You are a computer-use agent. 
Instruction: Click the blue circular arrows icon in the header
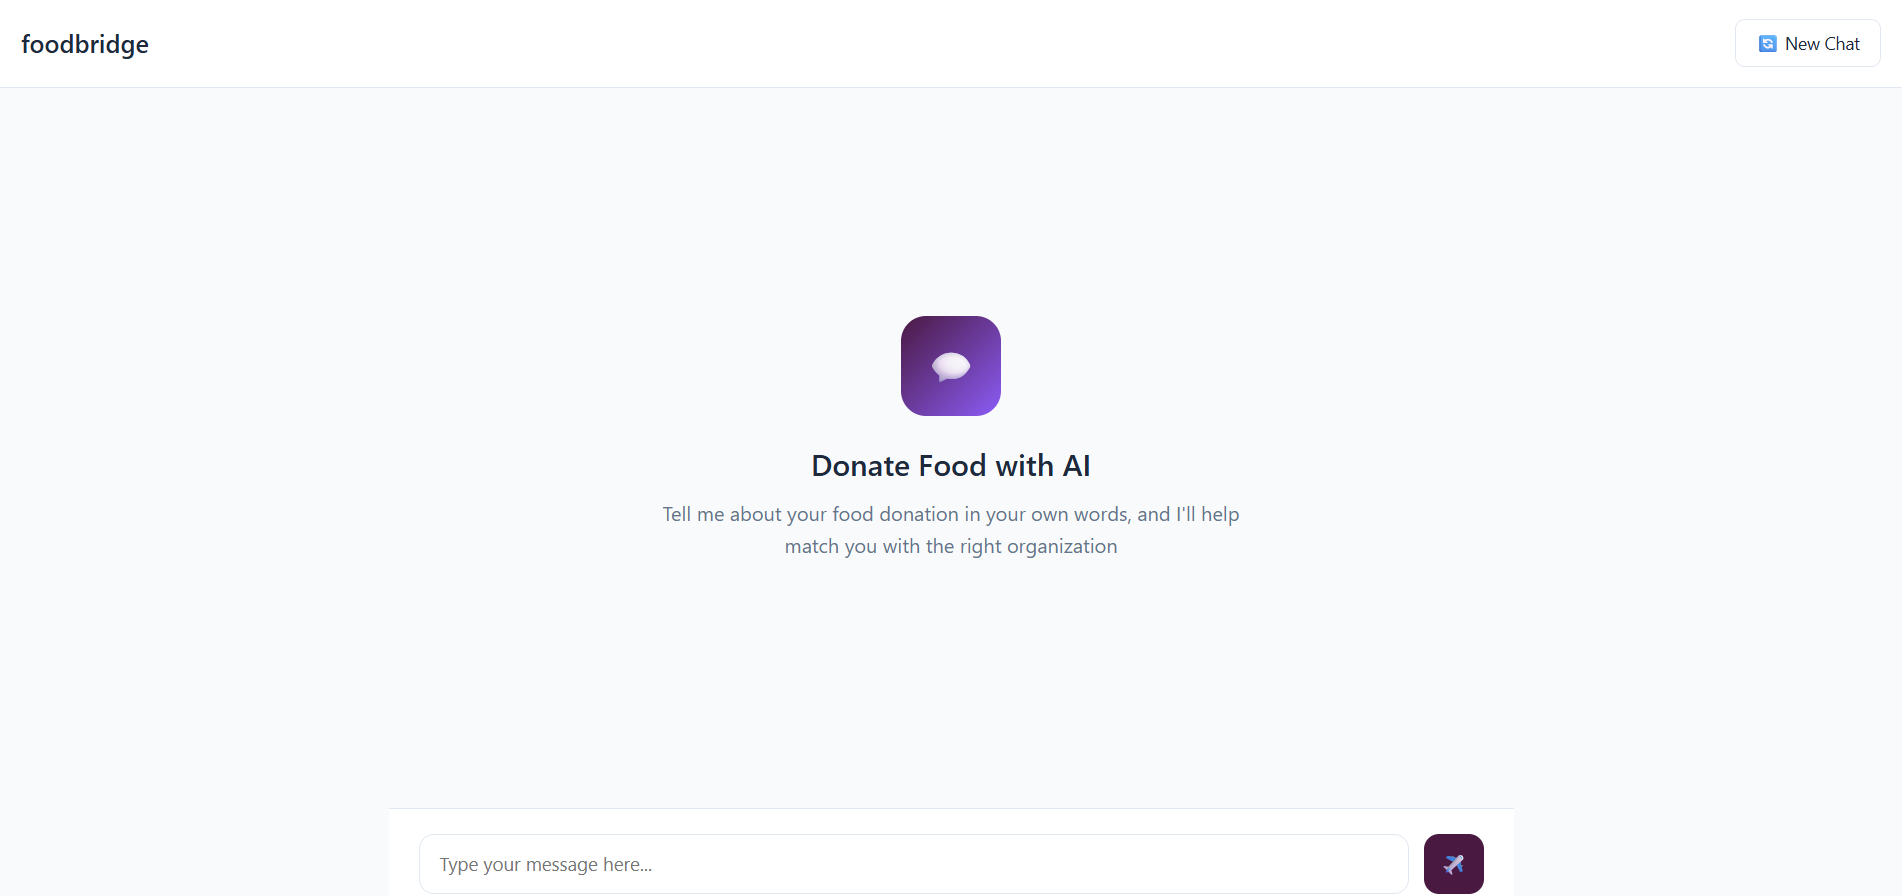point(1767,44)
